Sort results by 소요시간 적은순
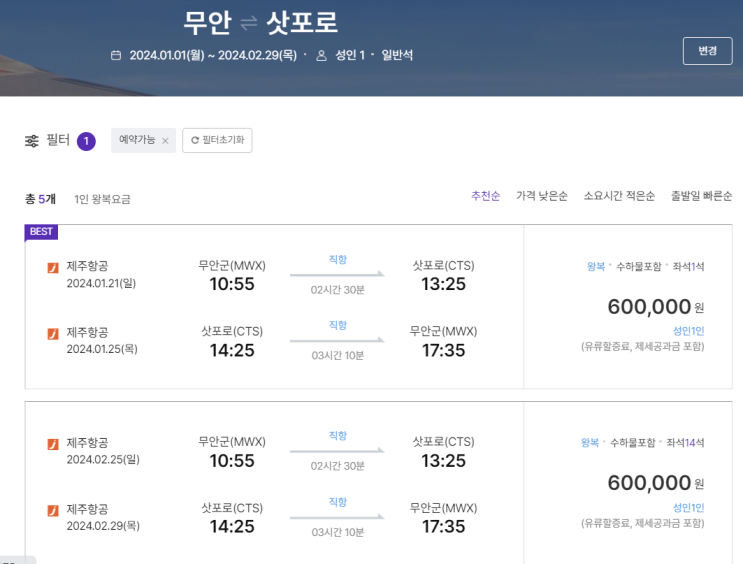743x564 pixels. coord(619,196)
